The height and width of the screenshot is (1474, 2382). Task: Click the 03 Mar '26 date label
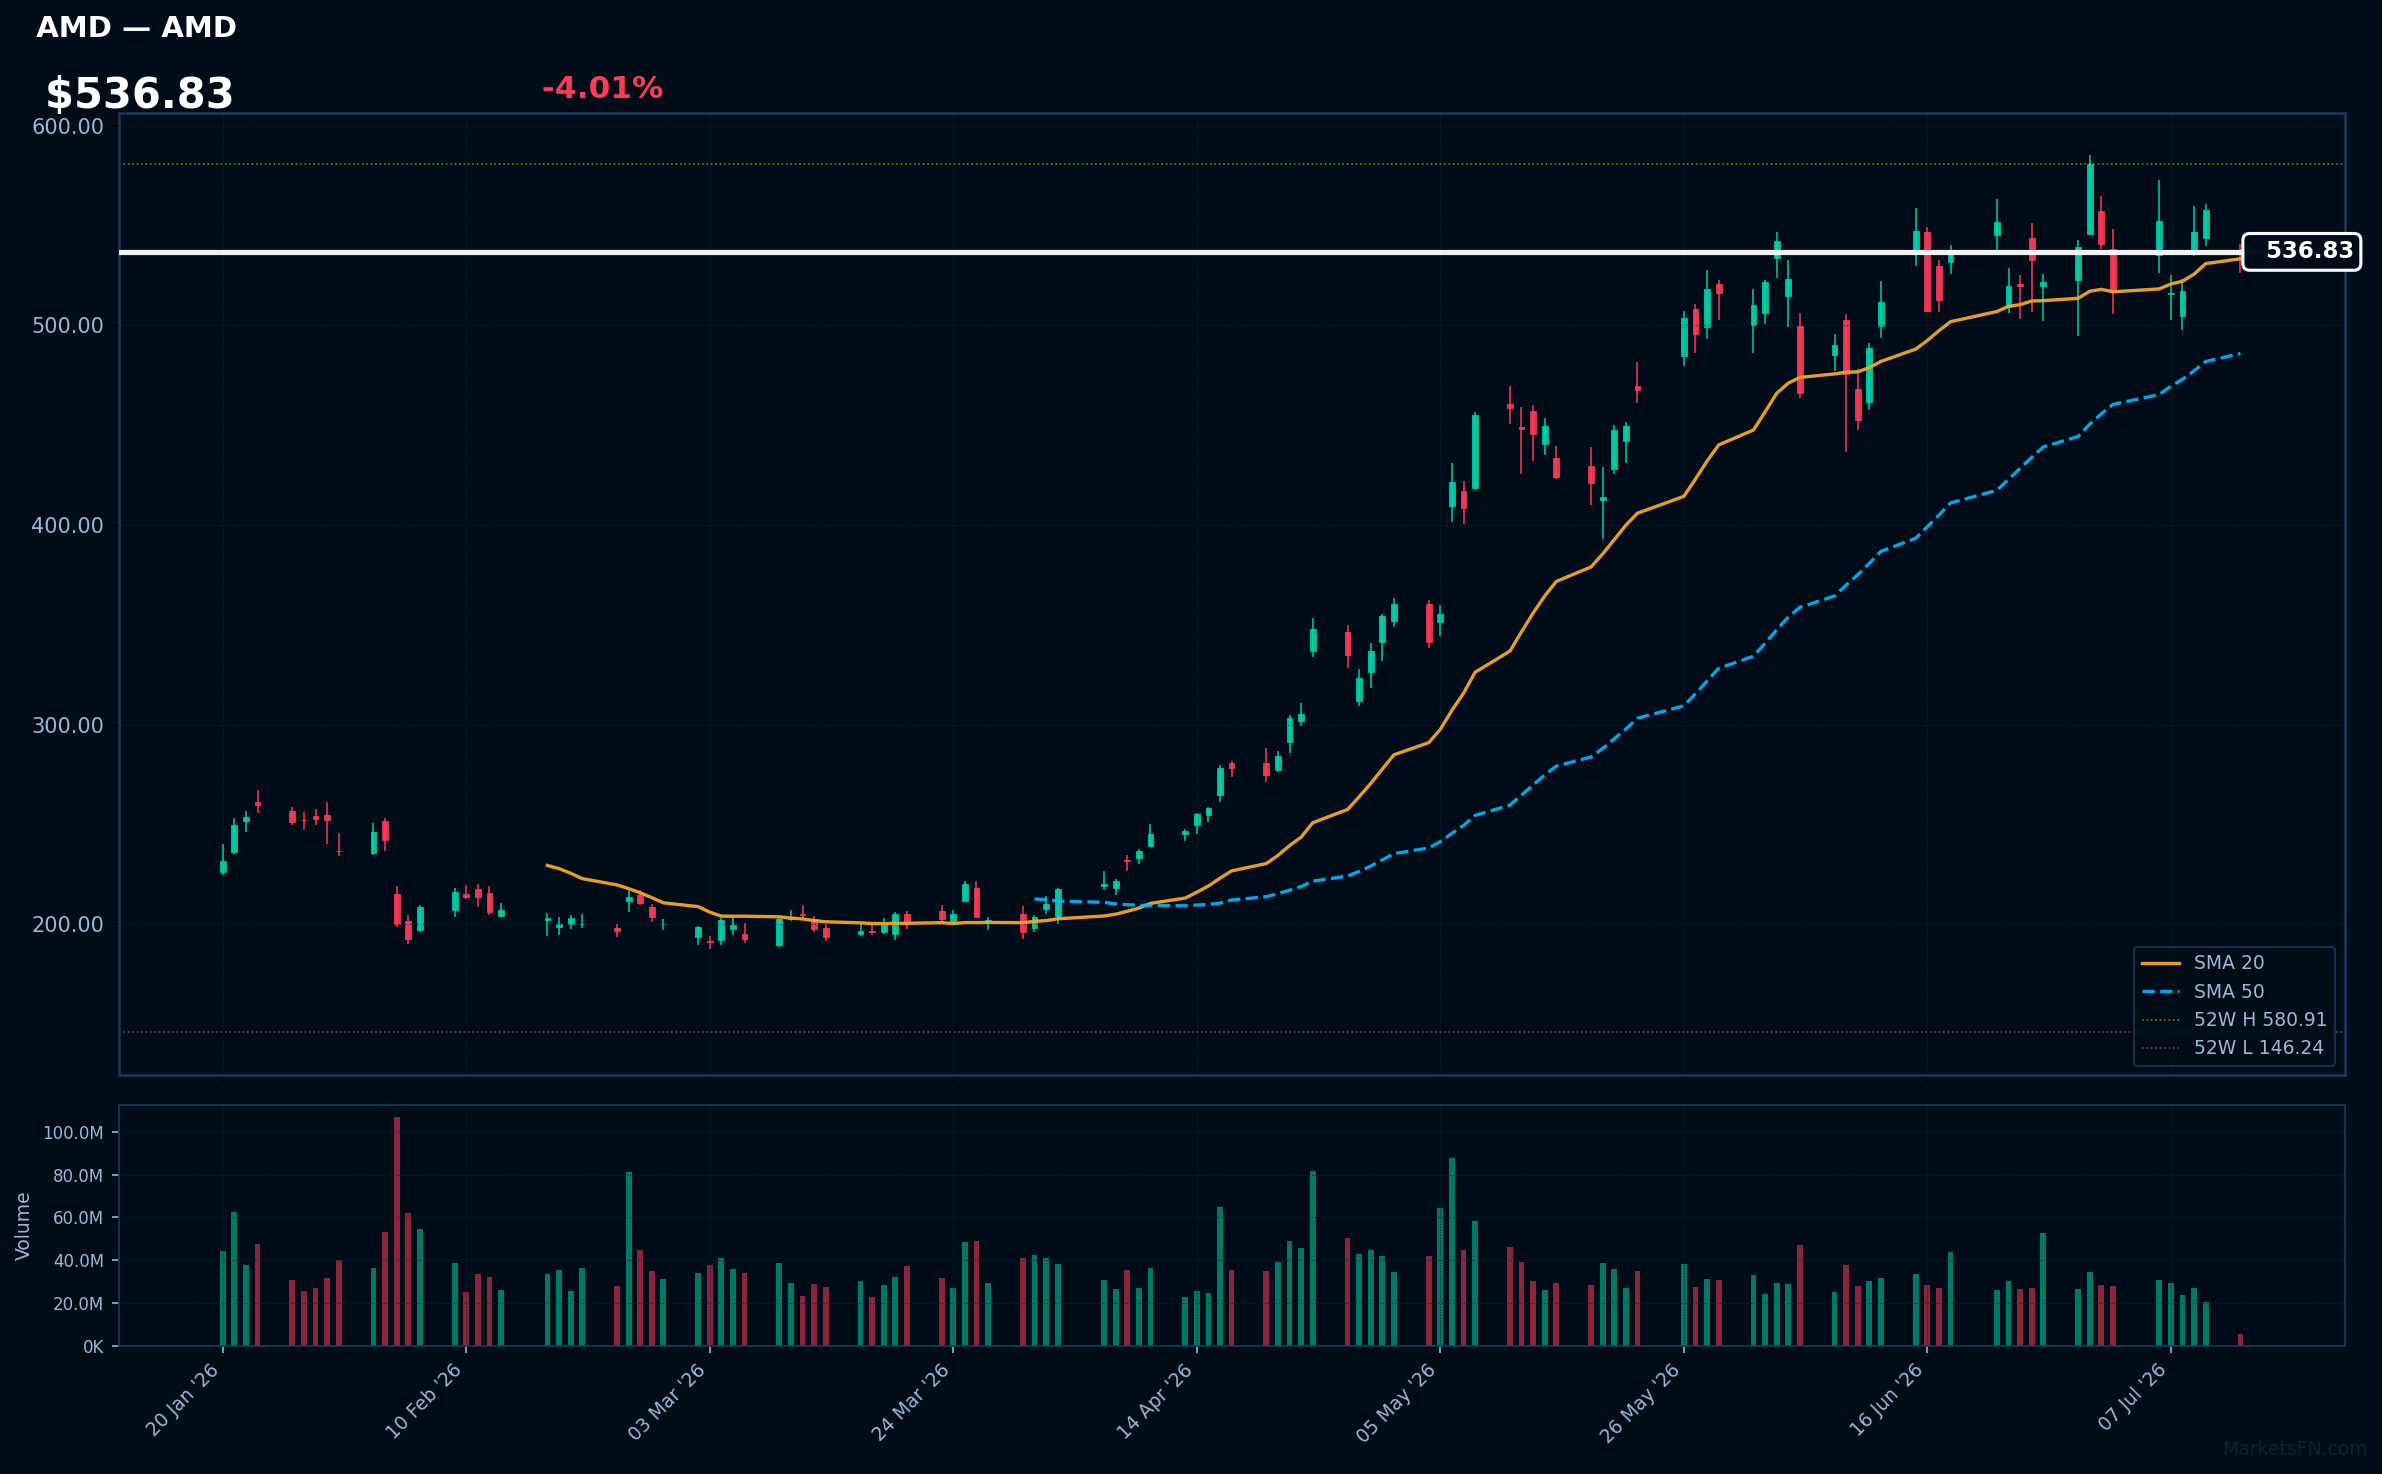(667, 1402)
